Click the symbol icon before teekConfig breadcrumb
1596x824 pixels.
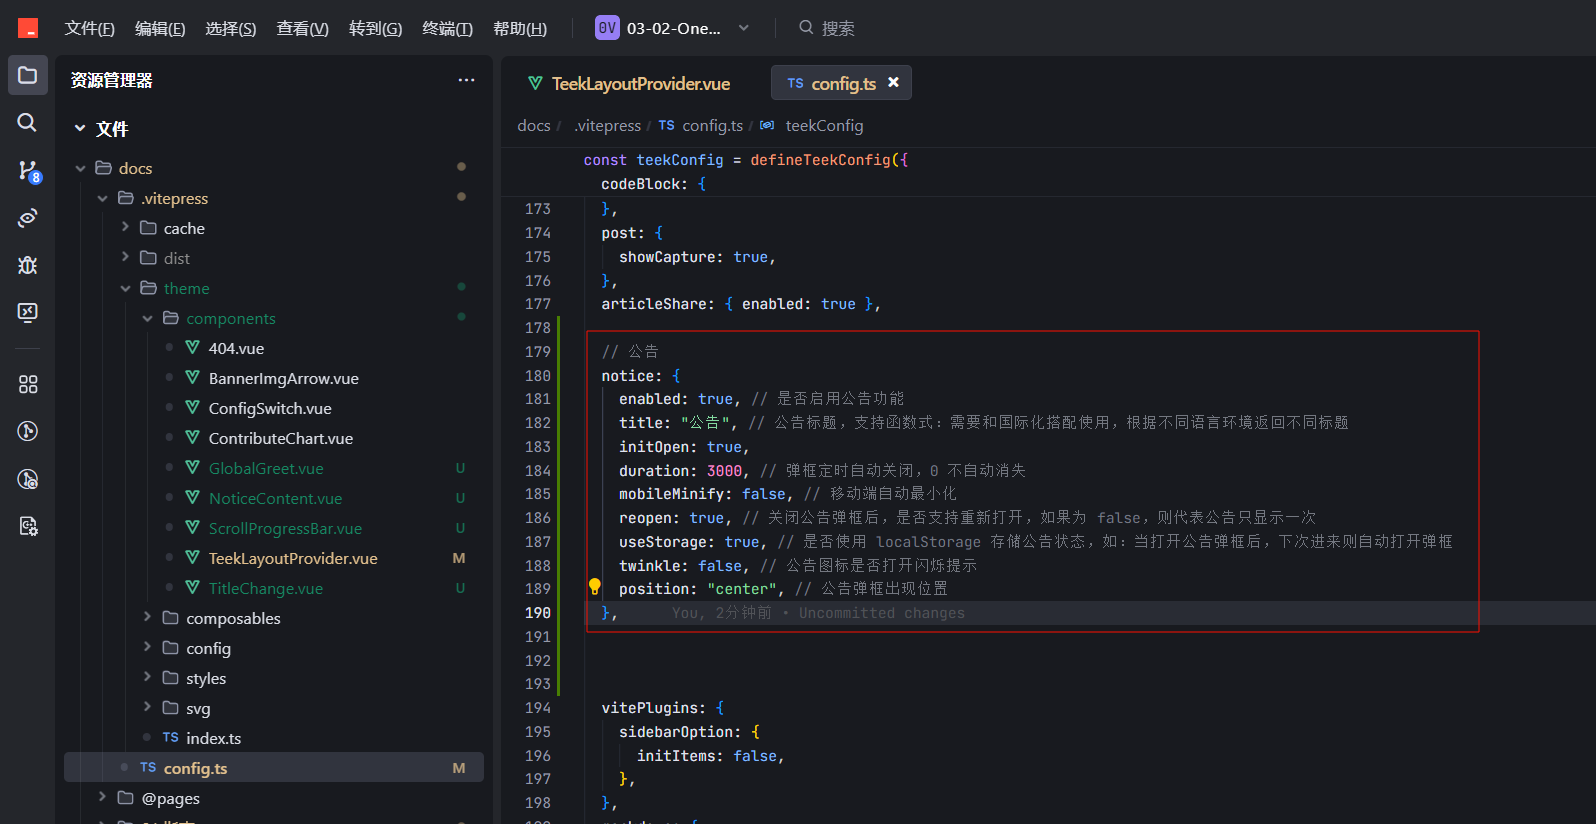pos(767,125)
